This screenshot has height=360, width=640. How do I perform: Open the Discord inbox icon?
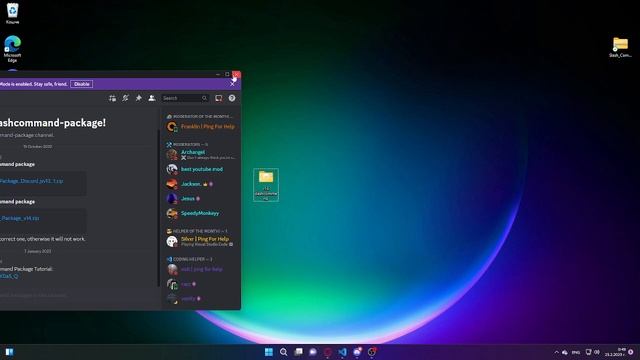219,98
